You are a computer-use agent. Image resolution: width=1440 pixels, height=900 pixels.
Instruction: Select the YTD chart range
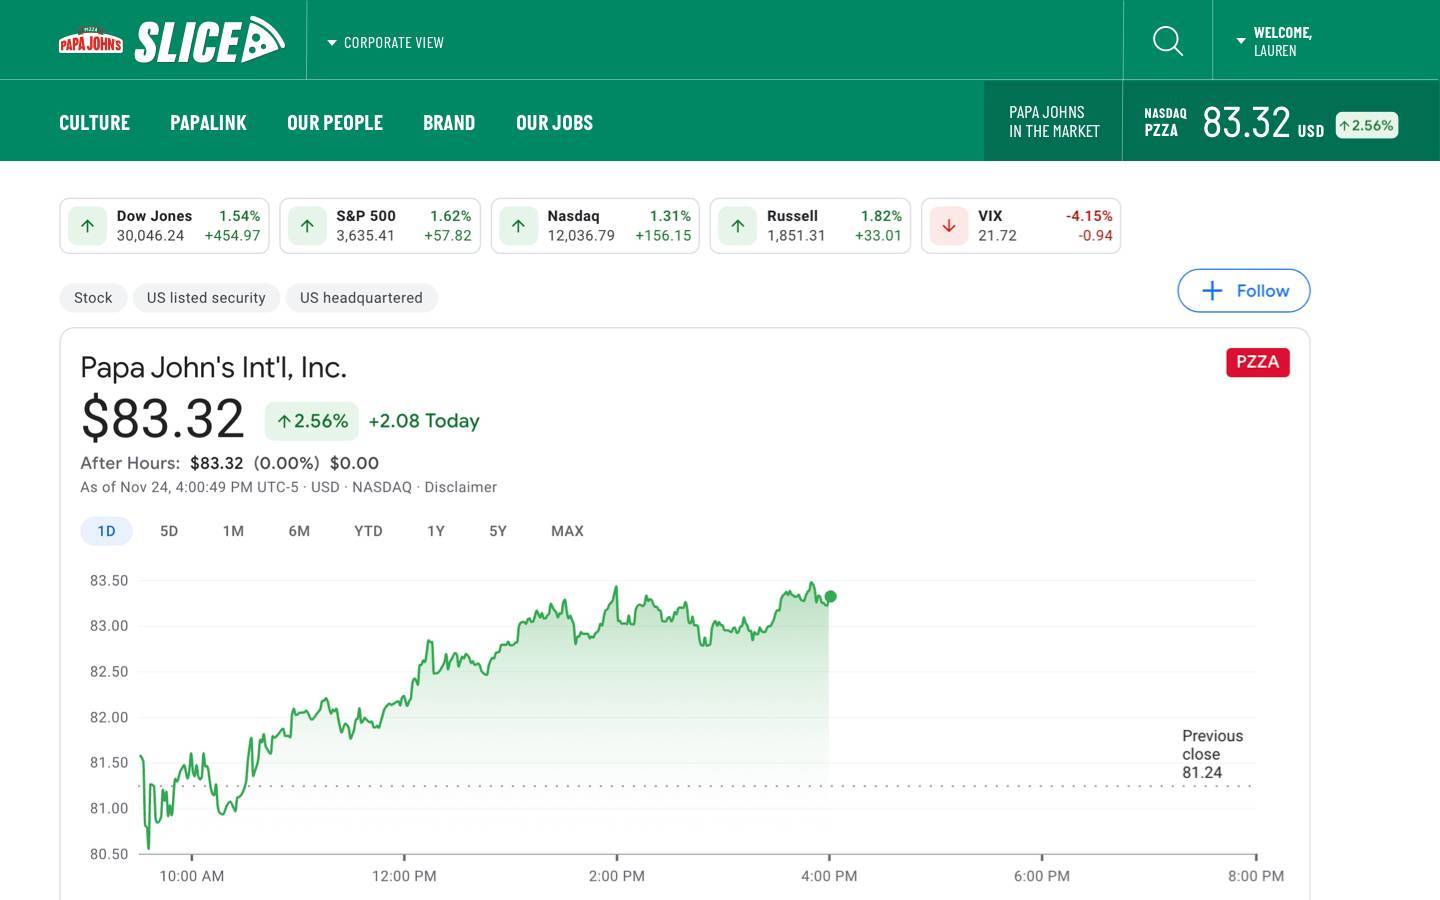(x=368, y=531)
